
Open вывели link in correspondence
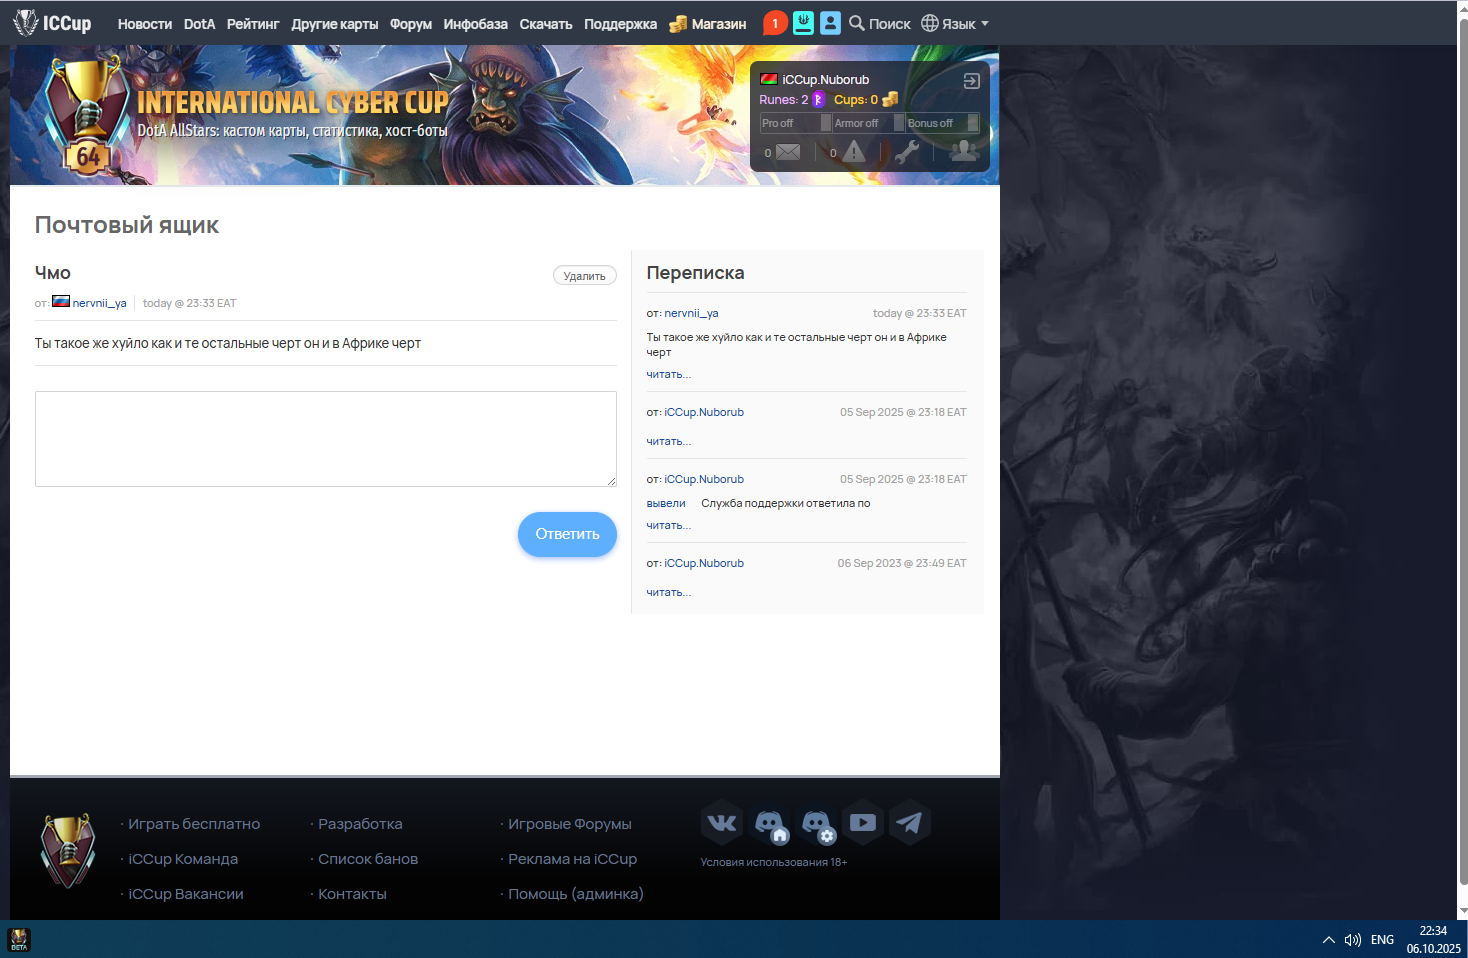click(666, 503)
